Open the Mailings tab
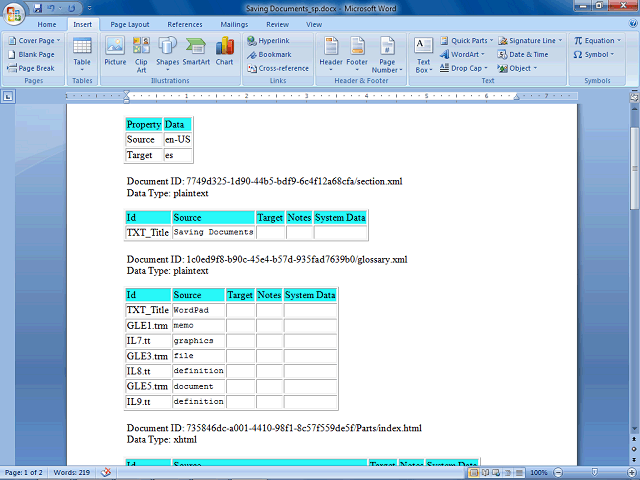Screen dimensions: 640x480 [x=234, y=24]
